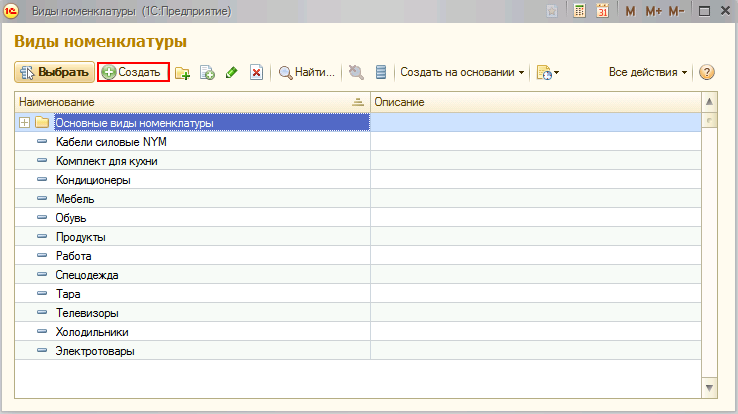Open the calendar icon in title bar
This screenshot has height=414, width=738.
click(603, 11)
